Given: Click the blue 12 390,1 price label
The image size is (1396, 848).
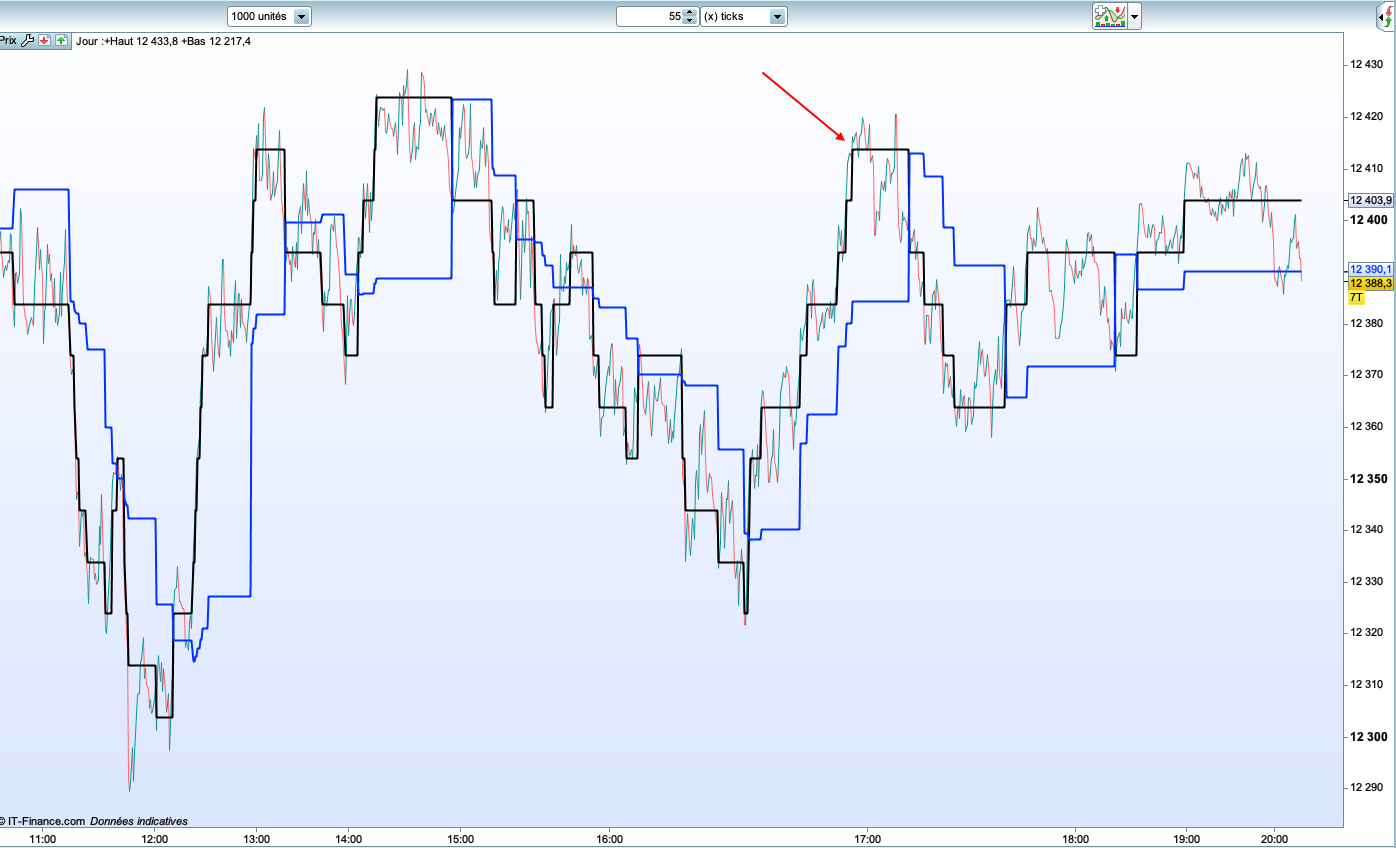Looking at the screenshot, I should click(x=1371, y=270).
